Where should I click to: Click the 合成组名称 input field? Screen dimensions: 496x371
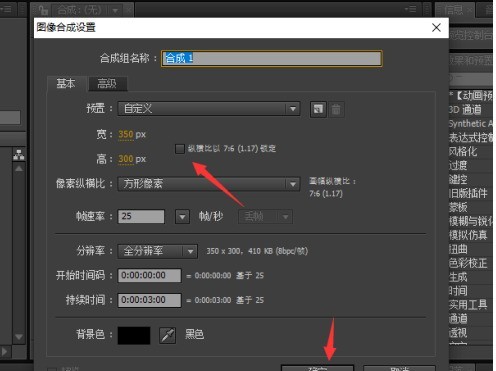point(272,59)
